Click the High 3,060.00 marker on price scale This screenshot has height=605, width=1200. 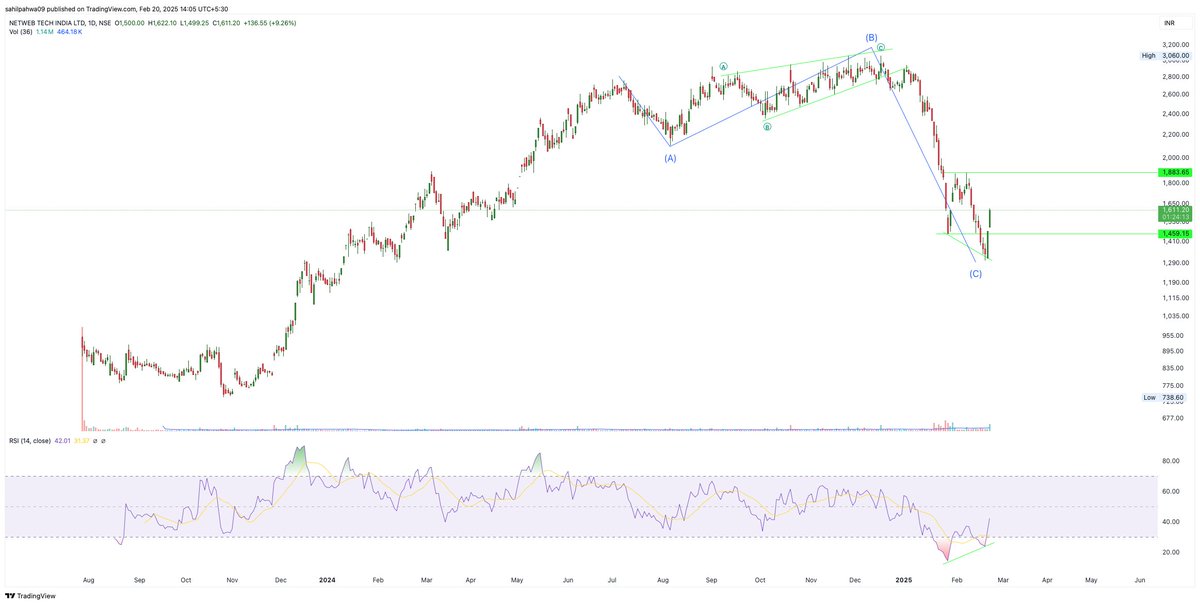pyautogui.click(x=1166, y=55)
